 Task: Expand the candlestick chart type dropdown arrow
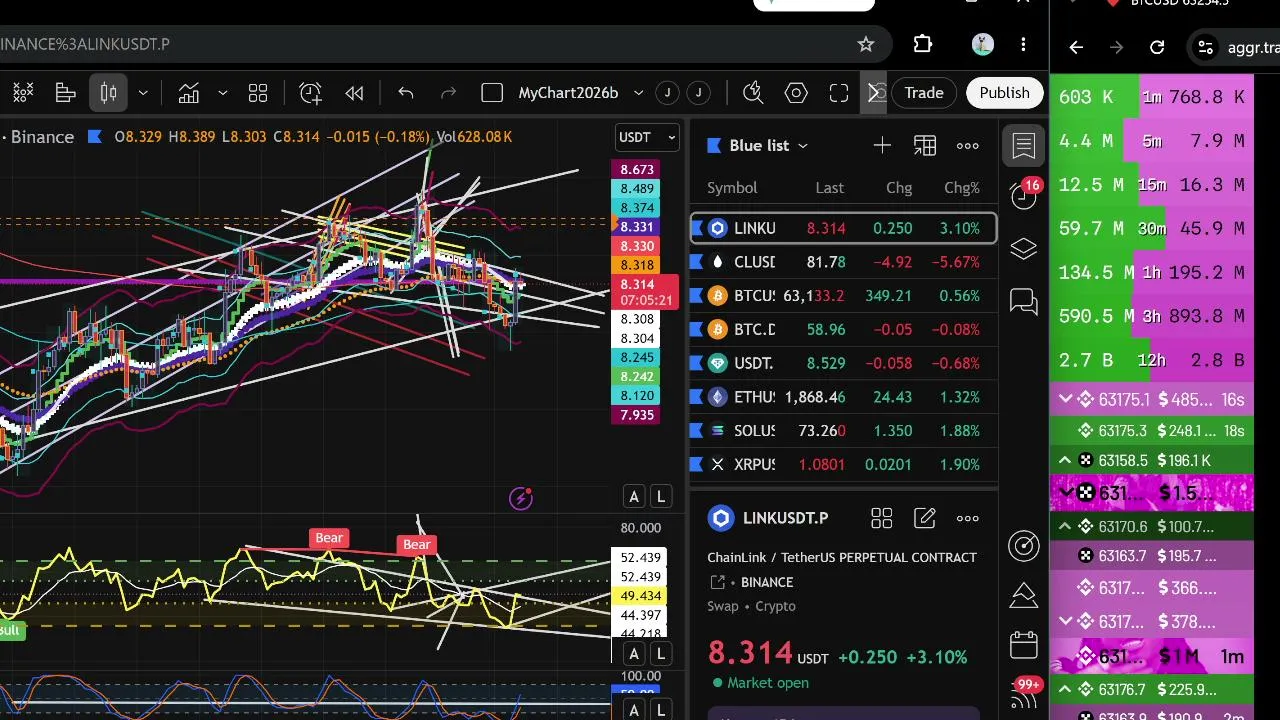pos(143,93)
